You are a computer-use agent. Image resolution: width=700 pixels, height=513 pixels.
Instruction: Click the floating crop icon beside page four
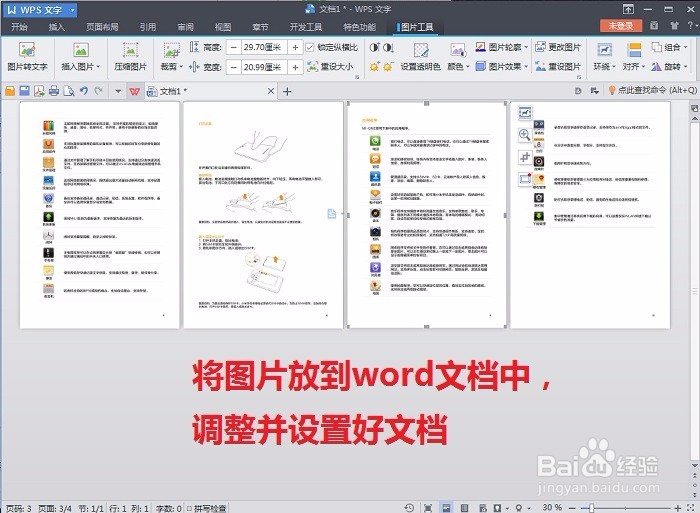coord(525,157)
